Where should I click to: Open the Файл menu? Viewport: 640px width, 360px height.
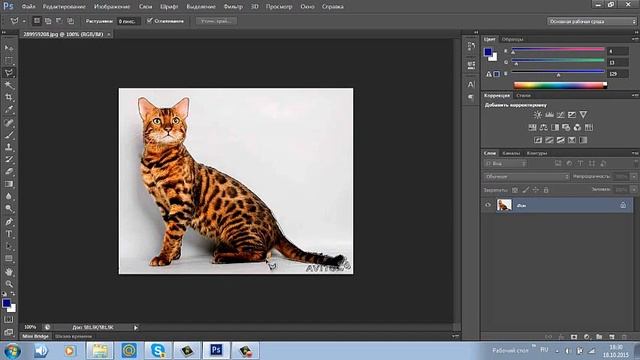(28, 7)
